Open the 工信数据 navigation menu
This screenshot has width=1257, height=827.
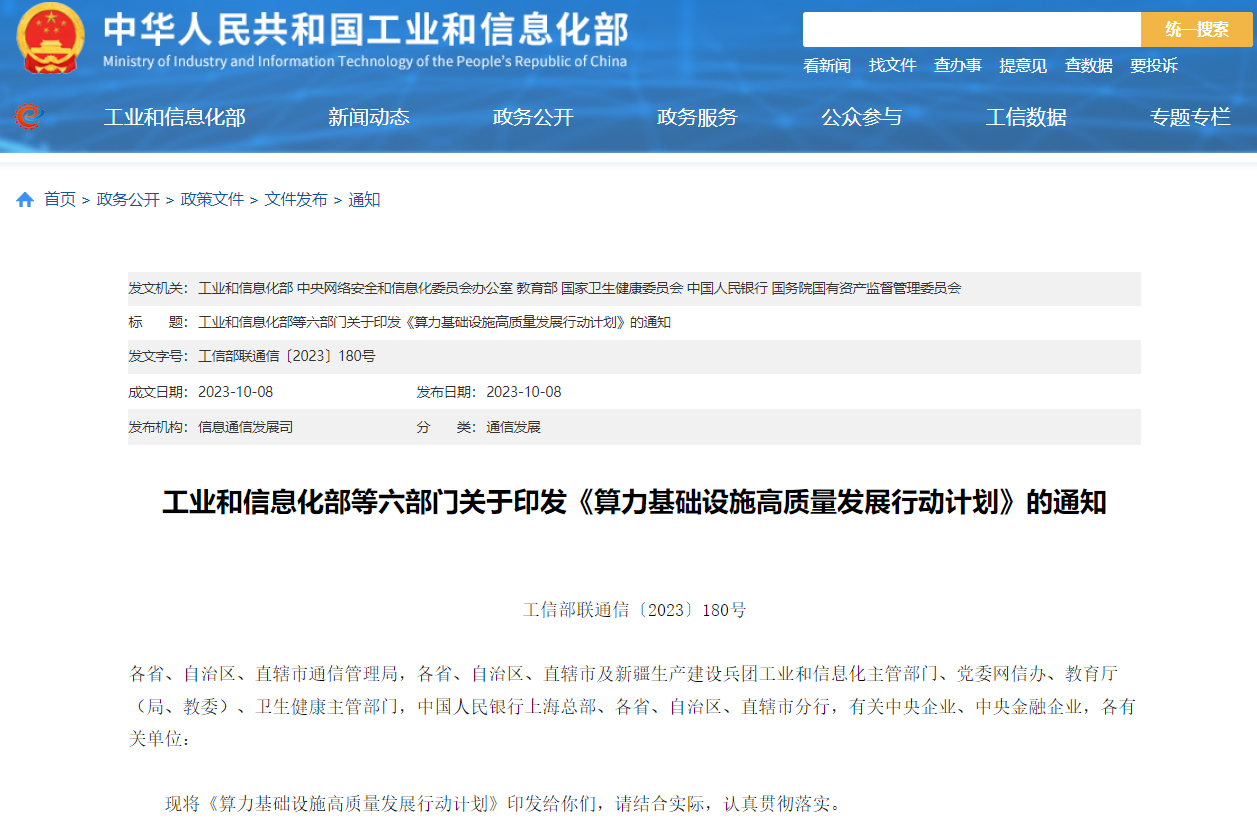(1024, 117)
